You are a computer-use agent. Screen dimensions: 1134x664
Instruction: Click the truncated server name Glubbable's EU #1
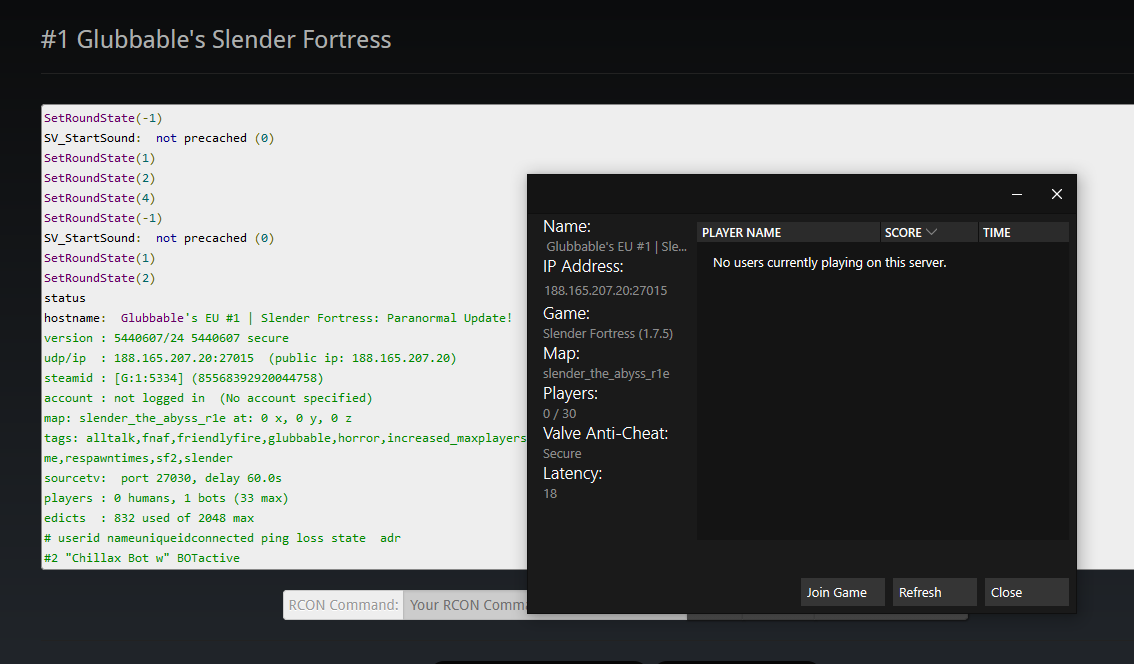pos(616,247)
